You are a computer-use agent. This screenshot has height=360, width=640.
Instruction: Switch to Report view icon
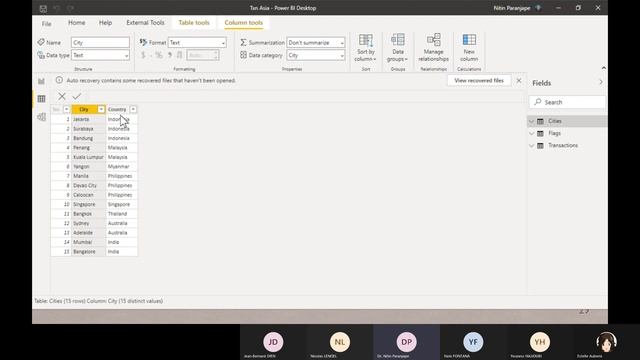pos(41,81)
